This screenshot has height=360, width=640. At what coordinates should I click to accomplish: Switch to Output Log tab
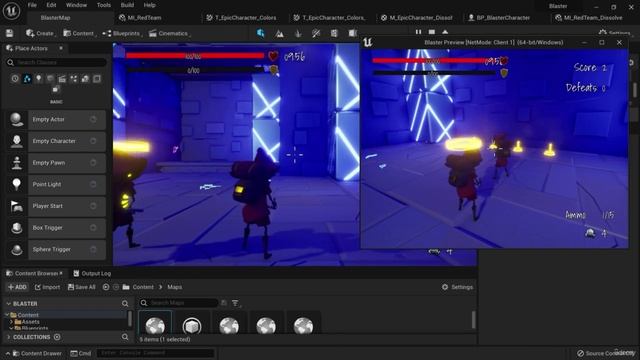tap(92, 273)
